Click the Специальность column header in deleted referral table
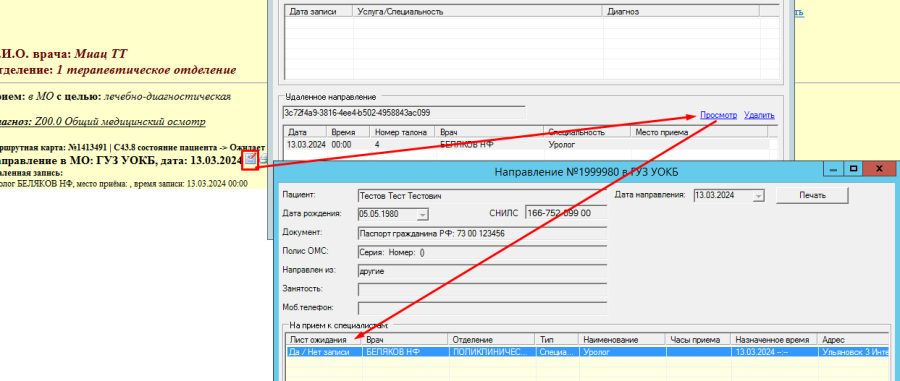The image size is (900, 381). (587, 132)
